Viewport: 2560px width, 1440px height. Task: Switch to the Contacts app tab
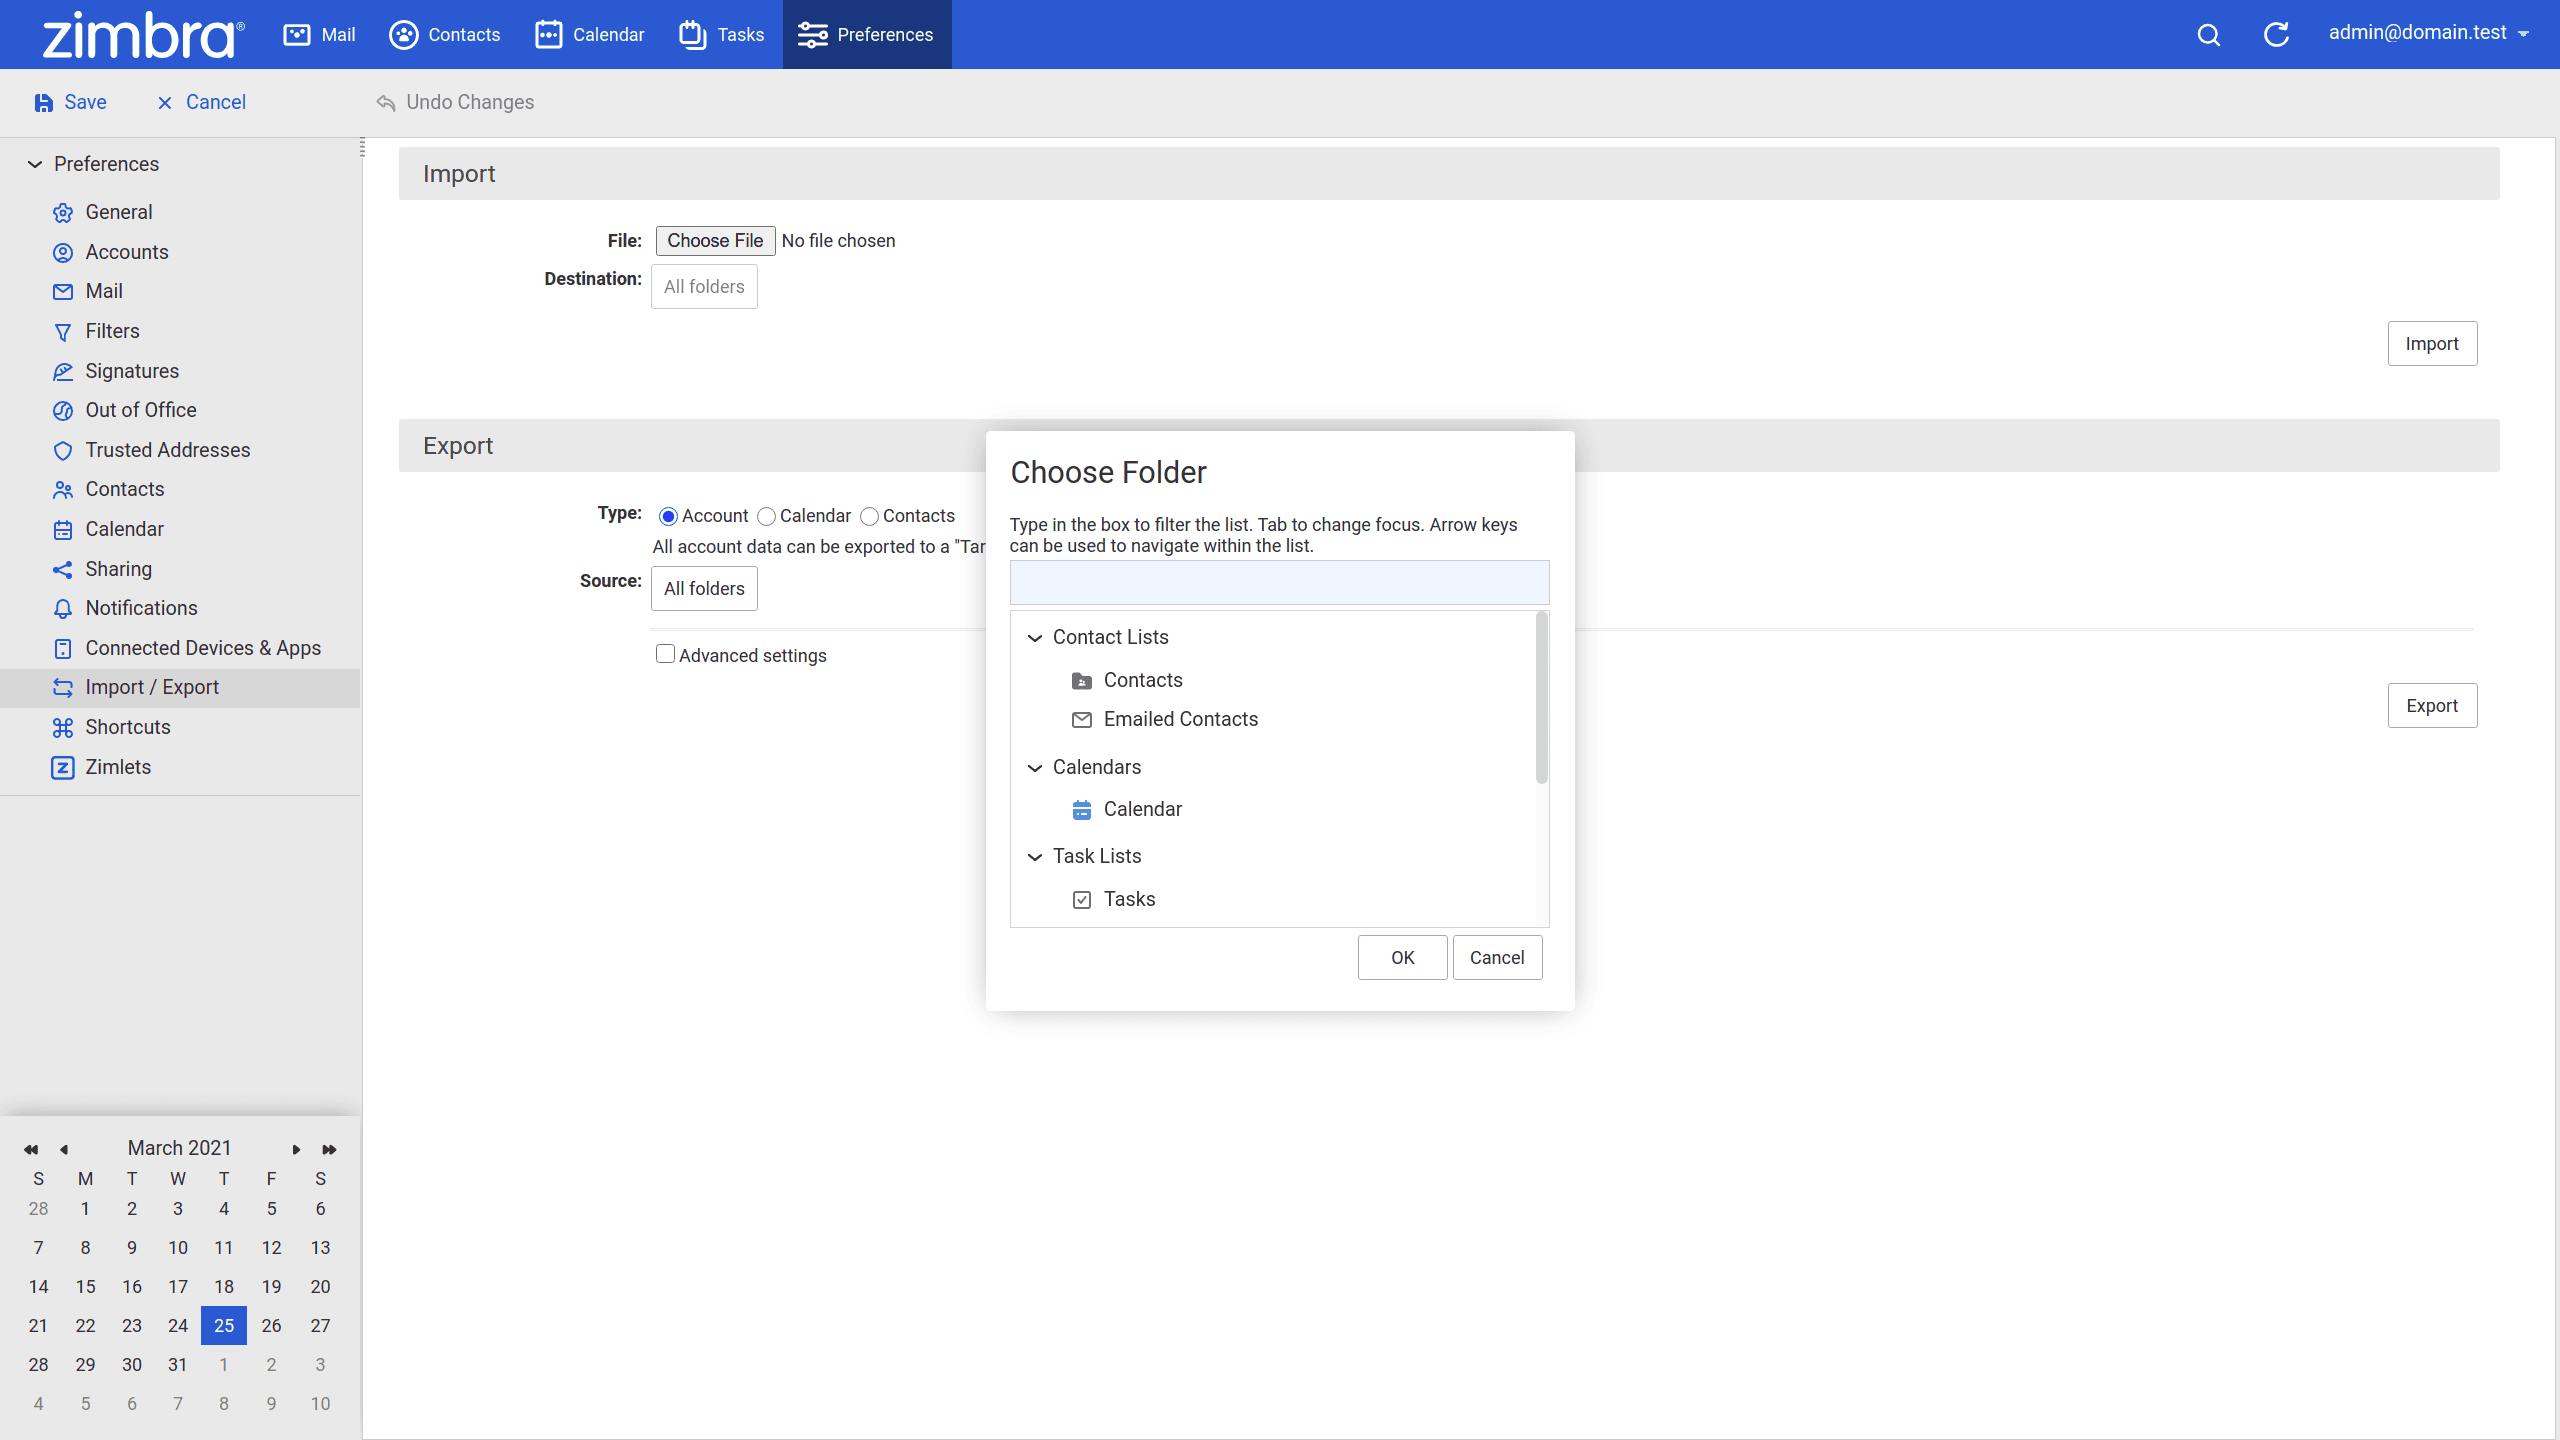[x=445, y=34]
